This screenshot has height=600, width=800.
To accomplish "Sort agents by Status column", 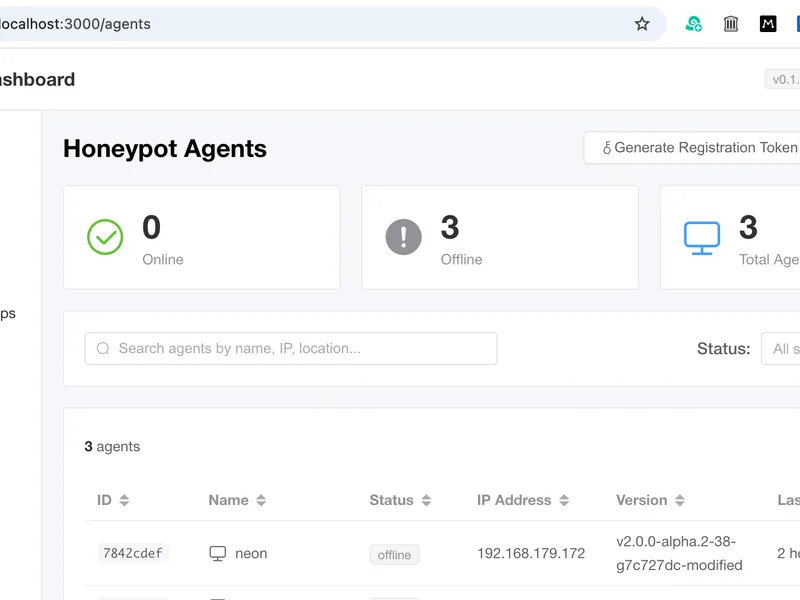I will [427, 500].
